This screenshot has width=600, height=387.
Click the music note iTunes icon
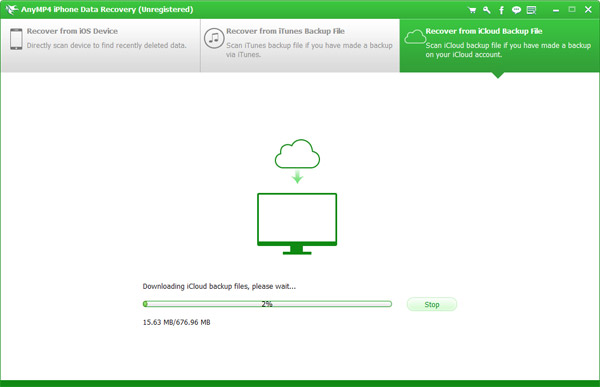click(214, 38)
